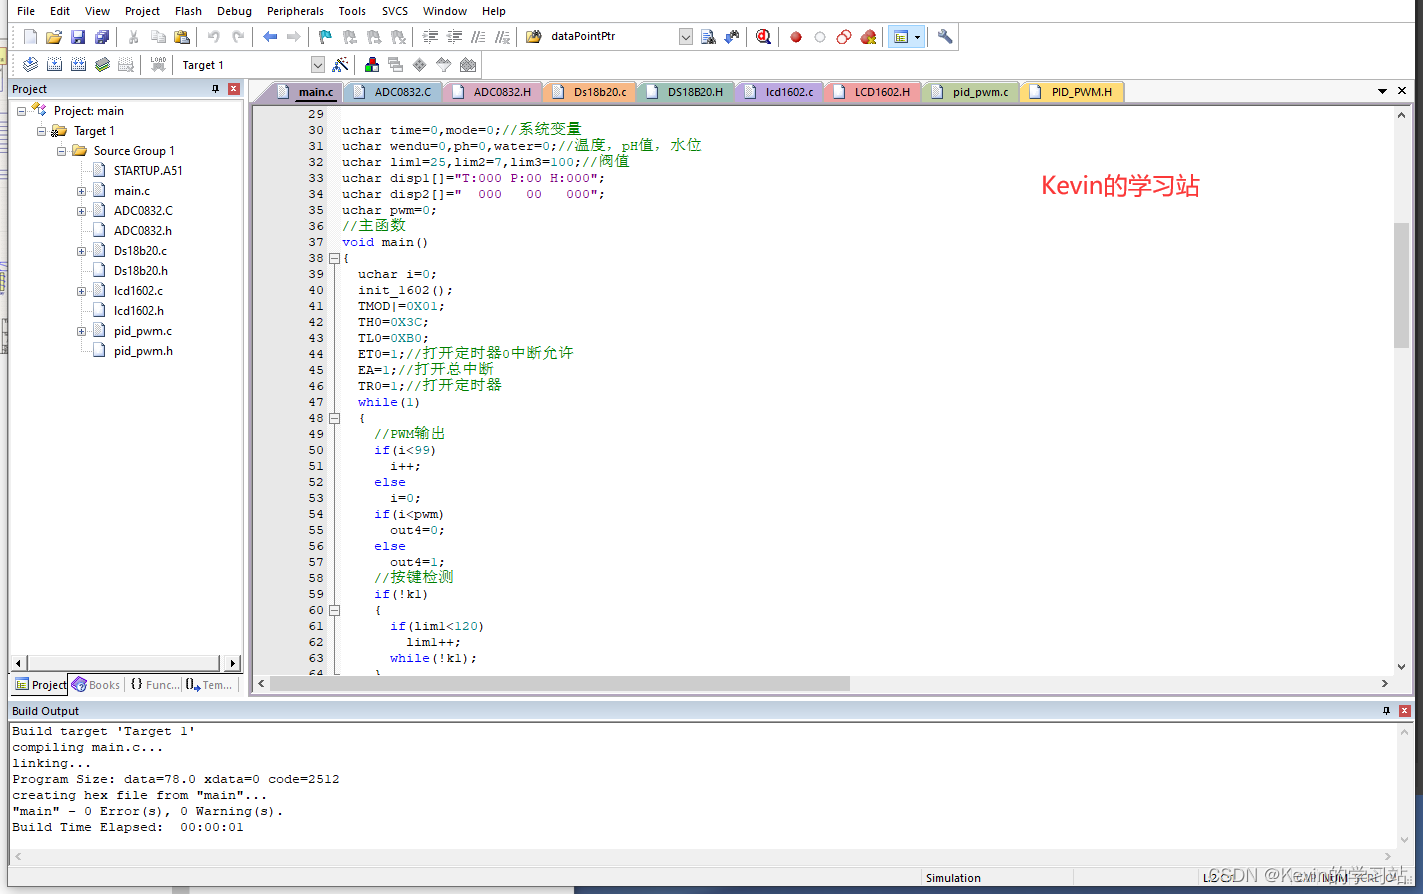Download to flash with the LOAD icon
The height and width of the screenshot is (894, 1423).
[158, 65]
